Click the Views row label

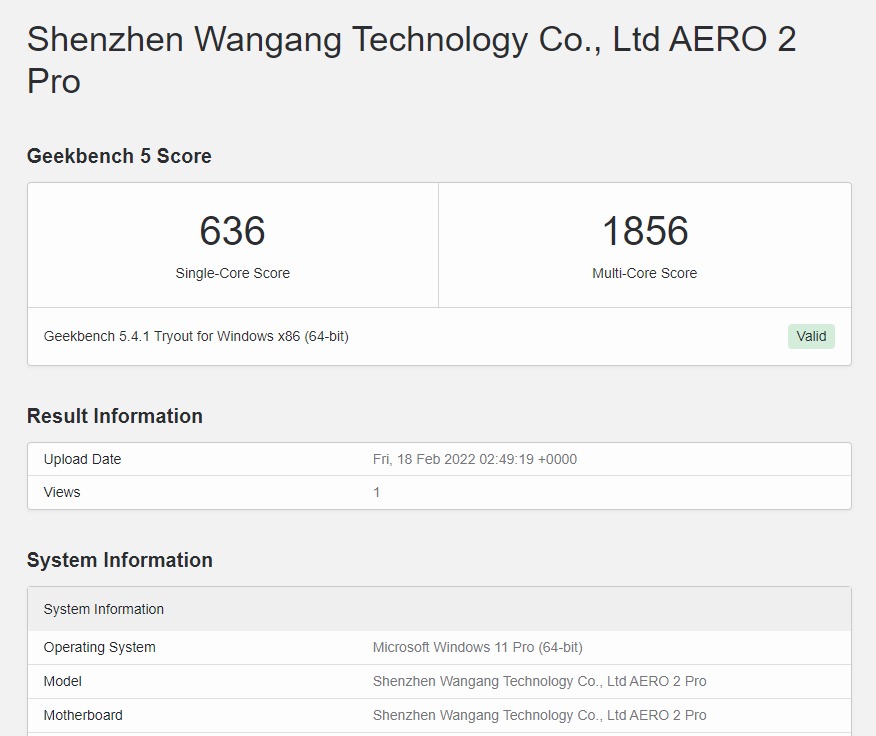click(62, 492)
